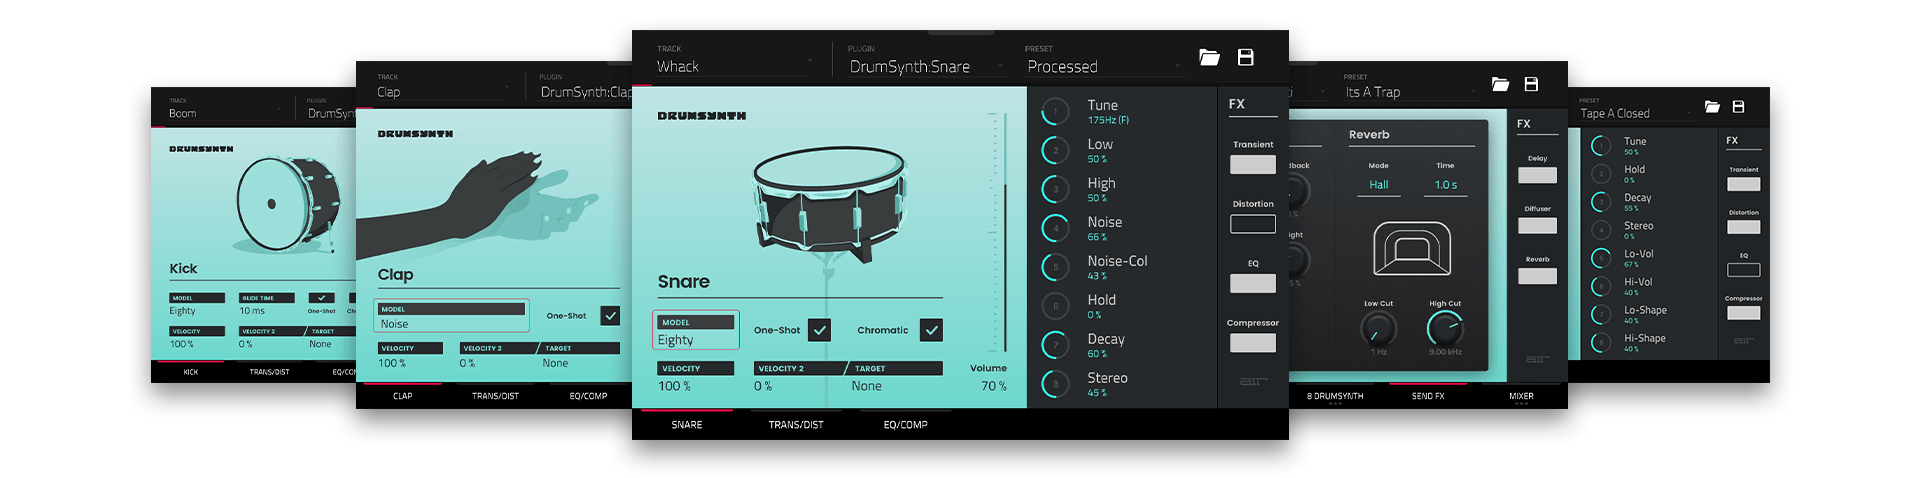Click the High knob in Snare window
1920x478 pixels.
pos(1055,190)
